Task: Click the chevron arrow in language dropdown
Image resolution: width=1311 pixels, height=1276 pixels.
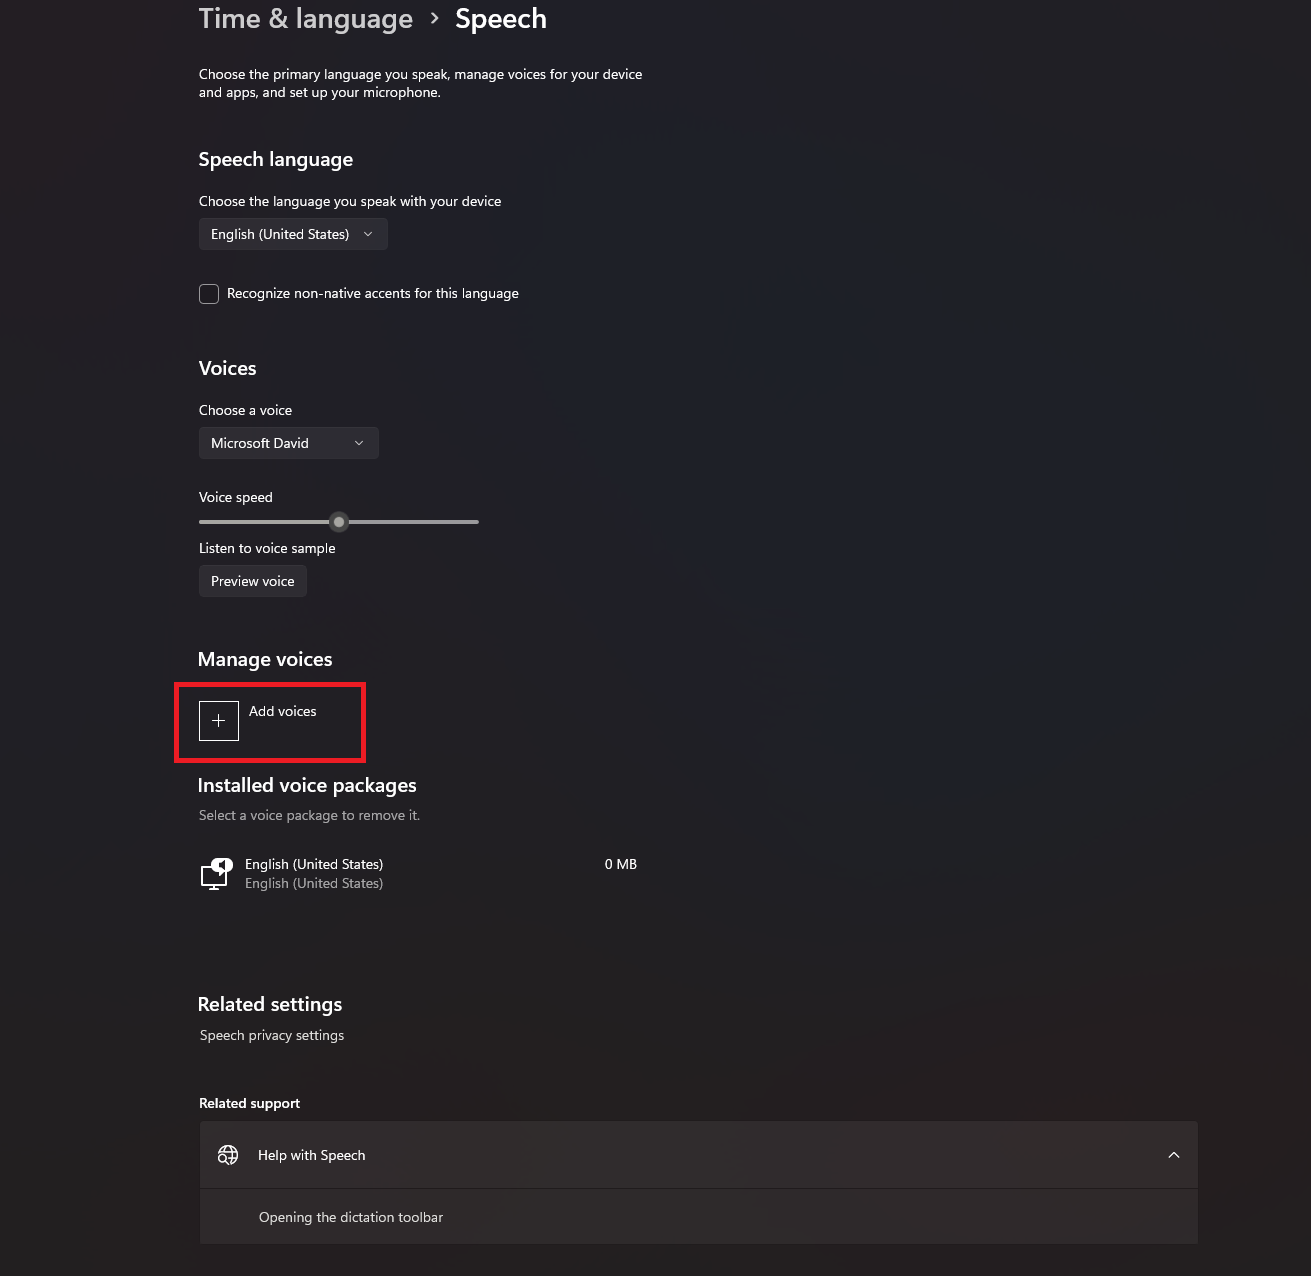Action: point(368,234)
